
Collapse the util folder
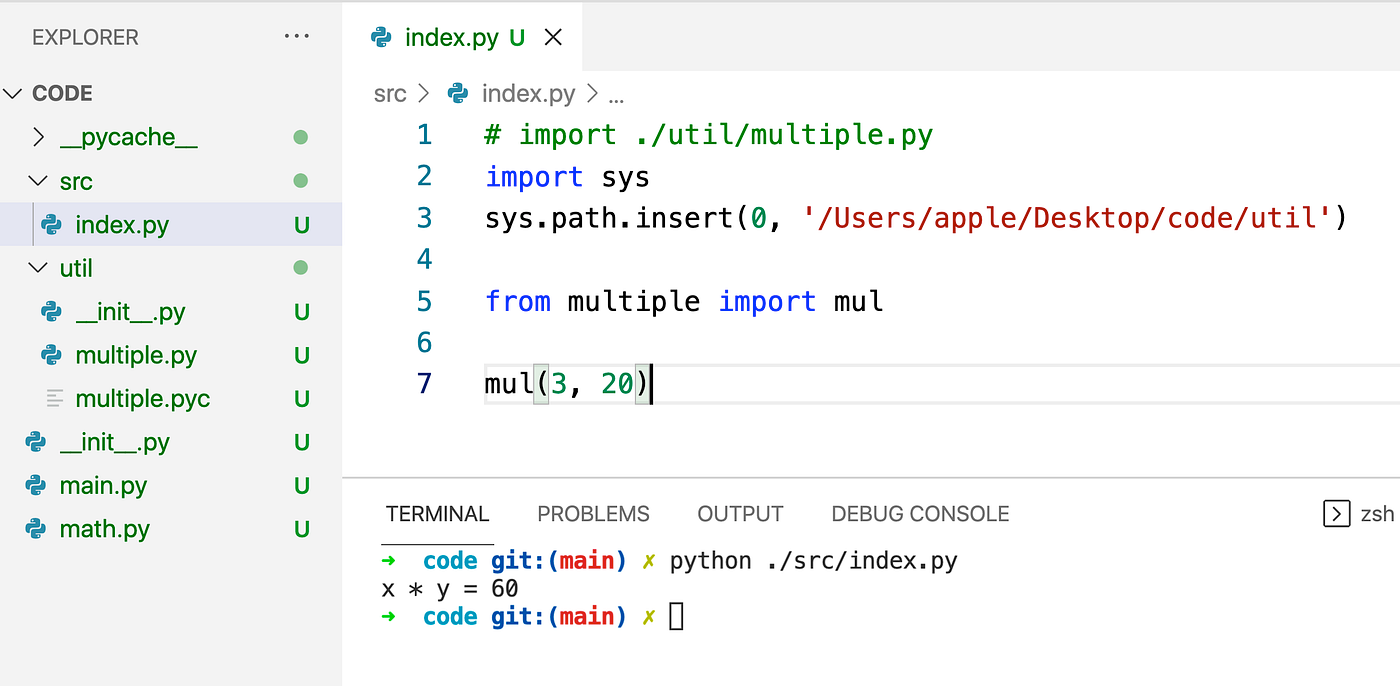tap(37, 268)
